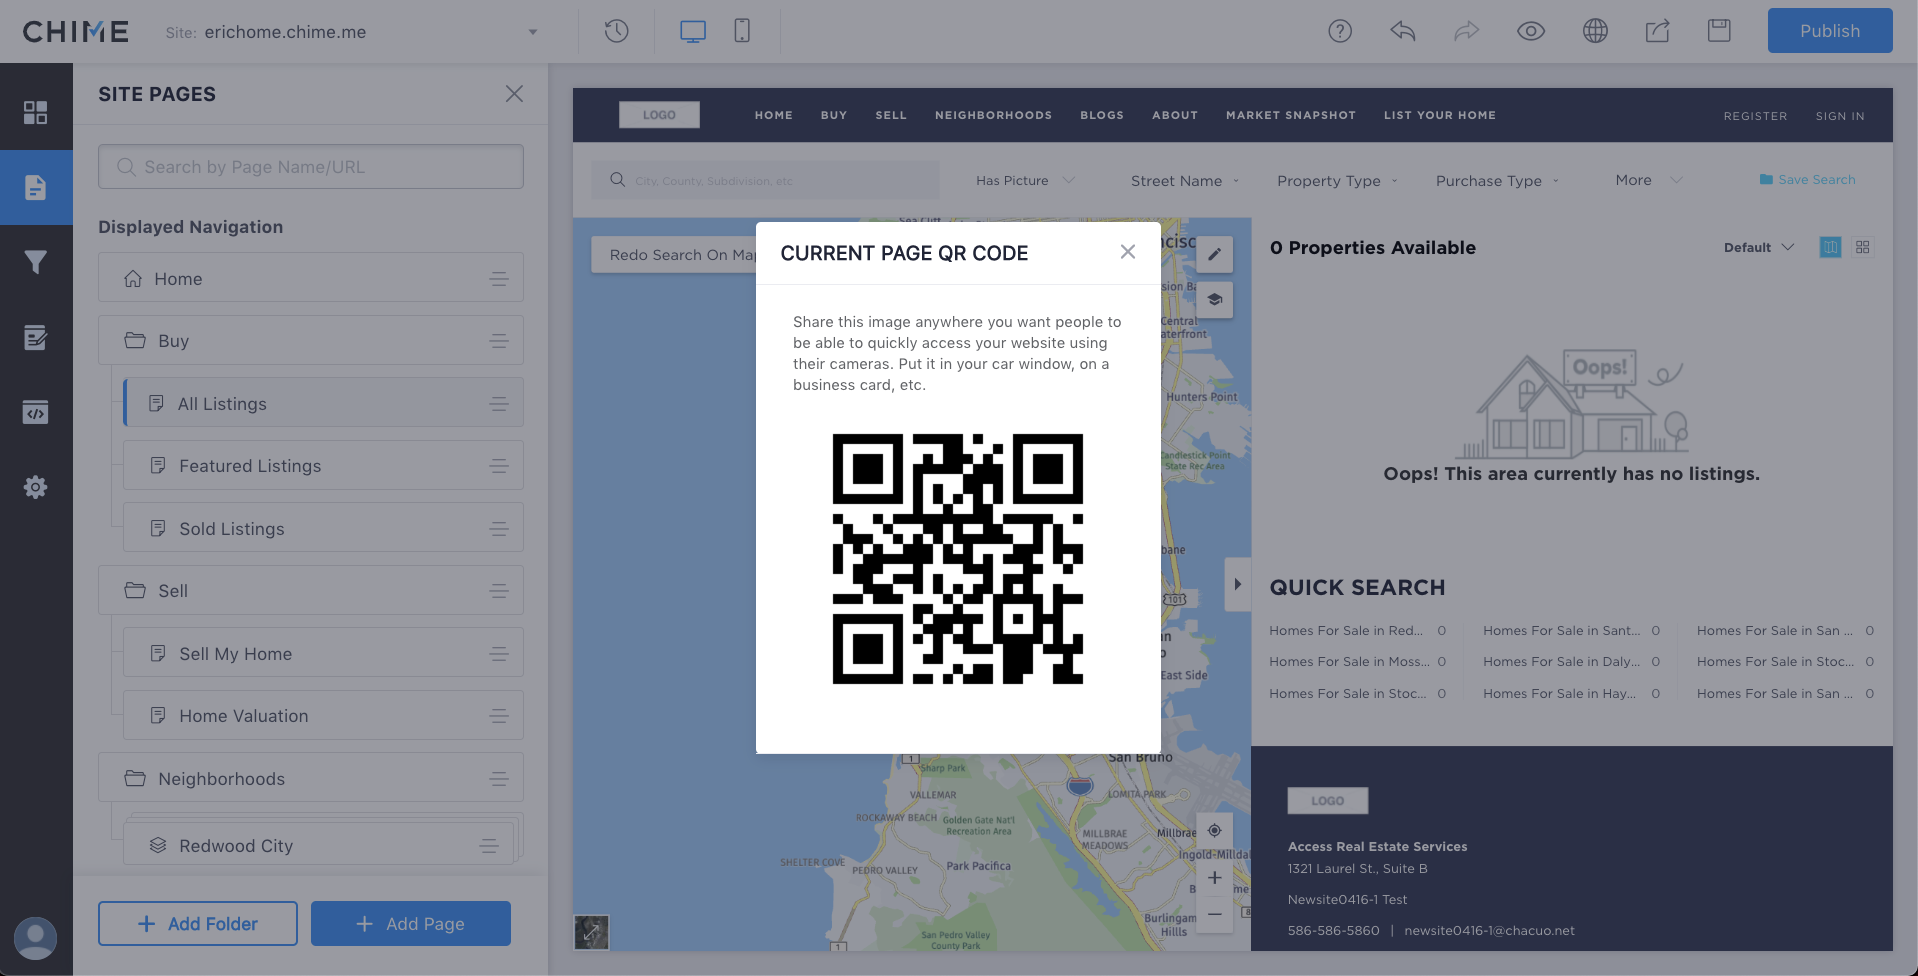The width and height of the screenshot is (1918, 976).
Task: Open the globe language icon
Action: pos(1596,31)
